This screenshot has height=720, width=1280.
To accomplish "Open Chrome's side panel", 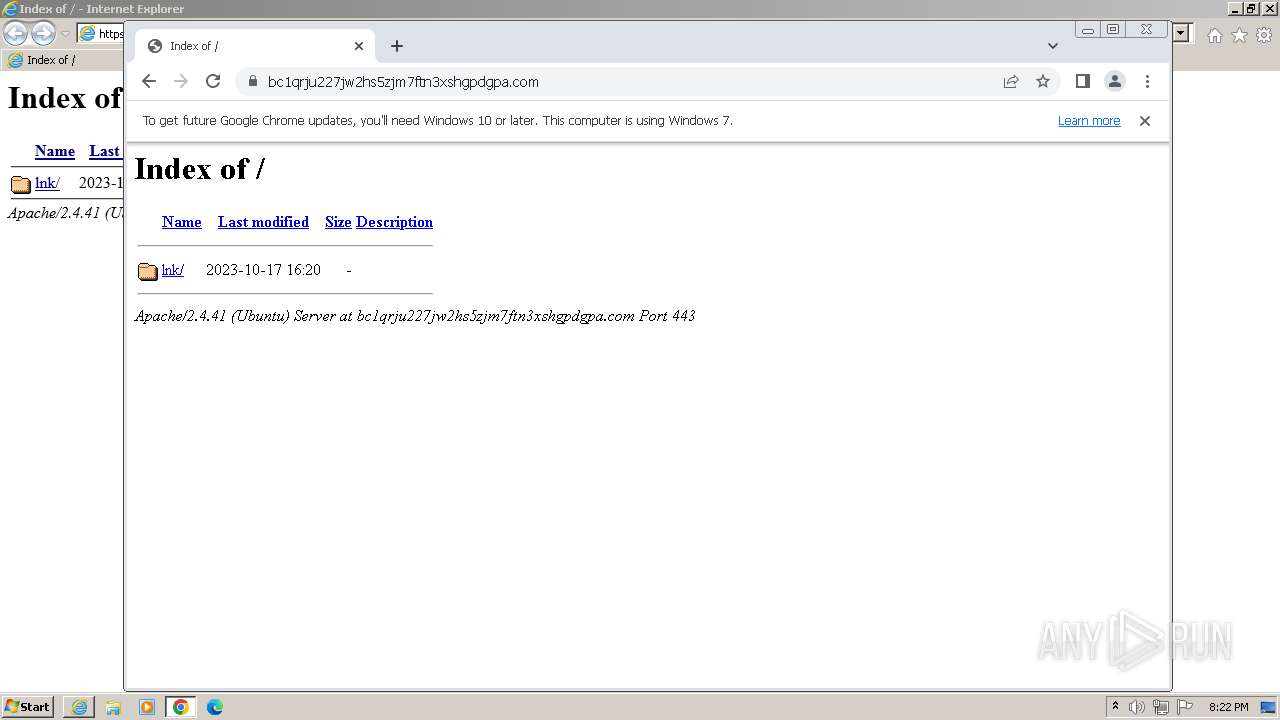I will click(x=1082, y=81).
